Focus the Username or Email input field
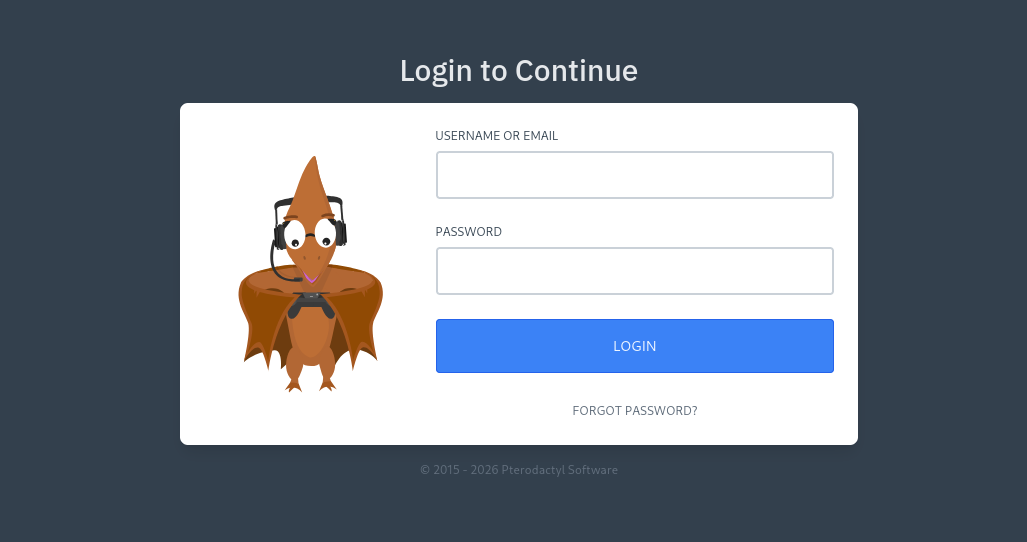Viewport: 1027px width, 542px height. (x=635, y=175)
